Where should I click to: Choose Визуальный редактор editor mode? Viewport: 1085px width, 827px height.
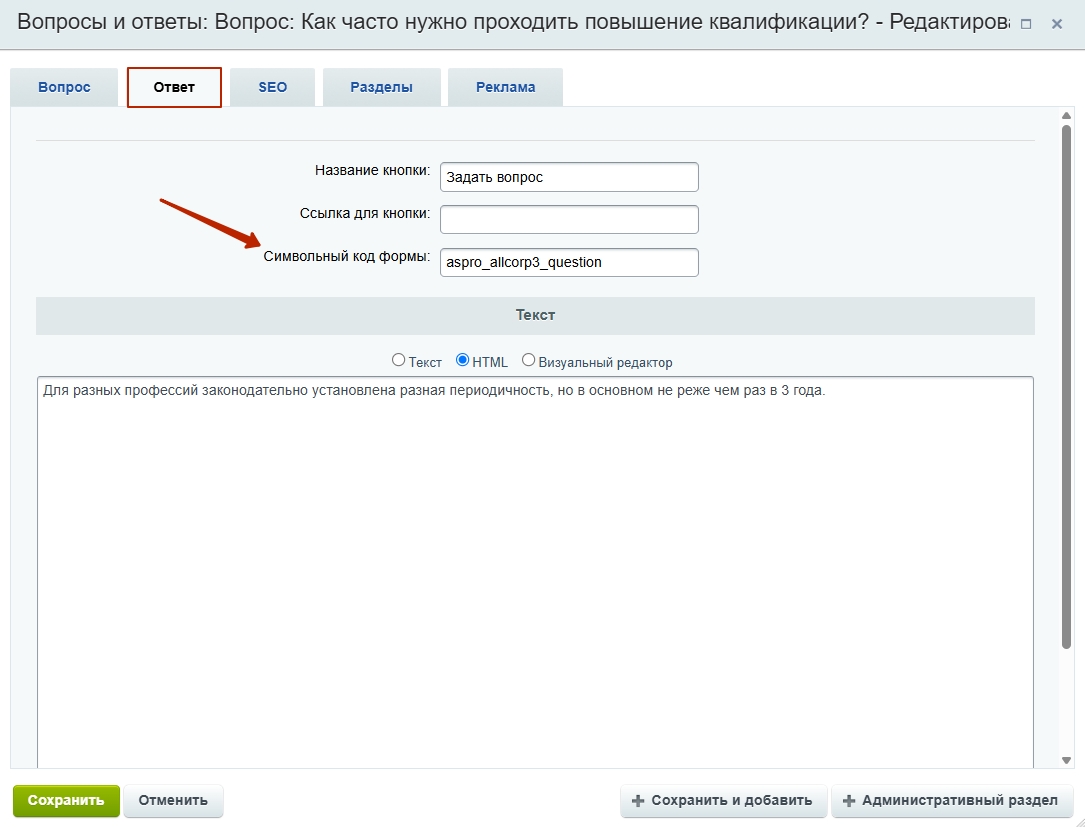tap(529, 361)
